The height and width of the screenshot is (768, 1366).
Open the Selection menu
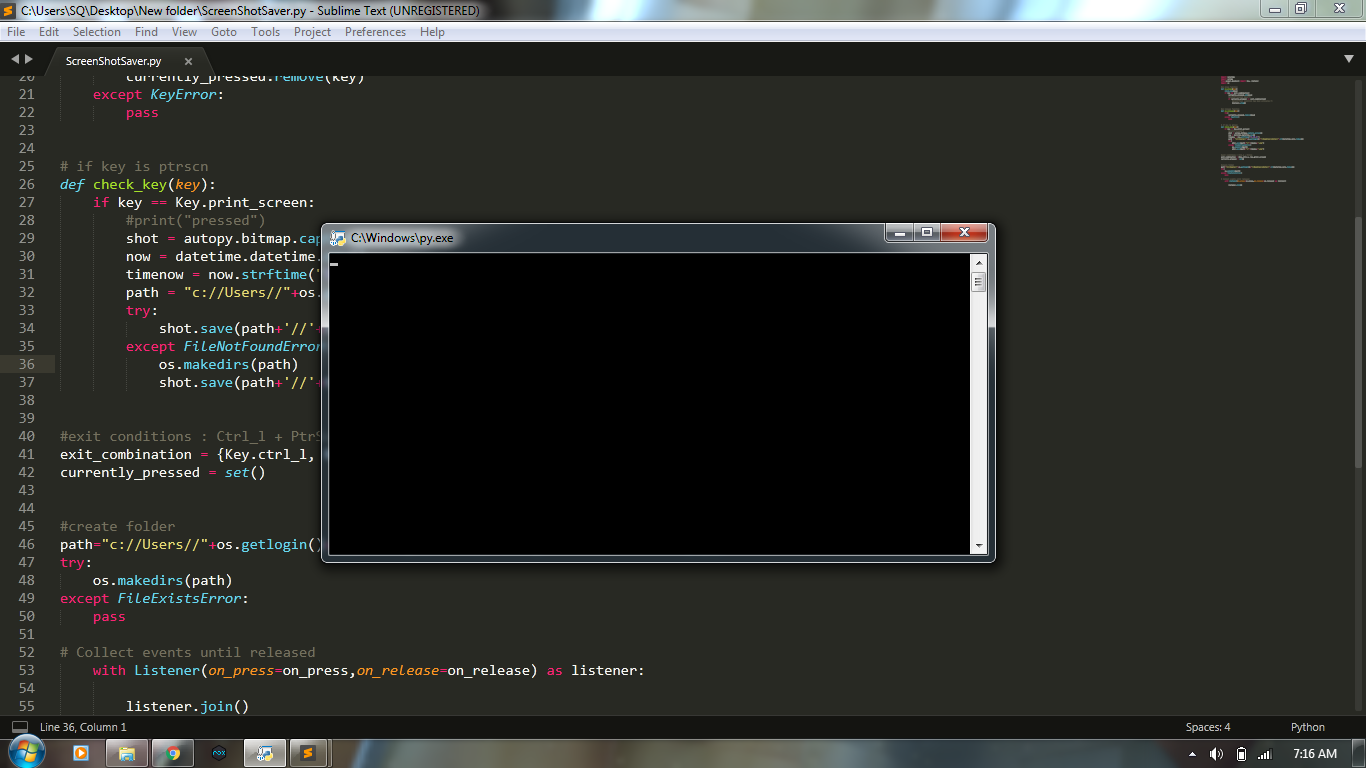pyautogui.click(x=97, y=31)
